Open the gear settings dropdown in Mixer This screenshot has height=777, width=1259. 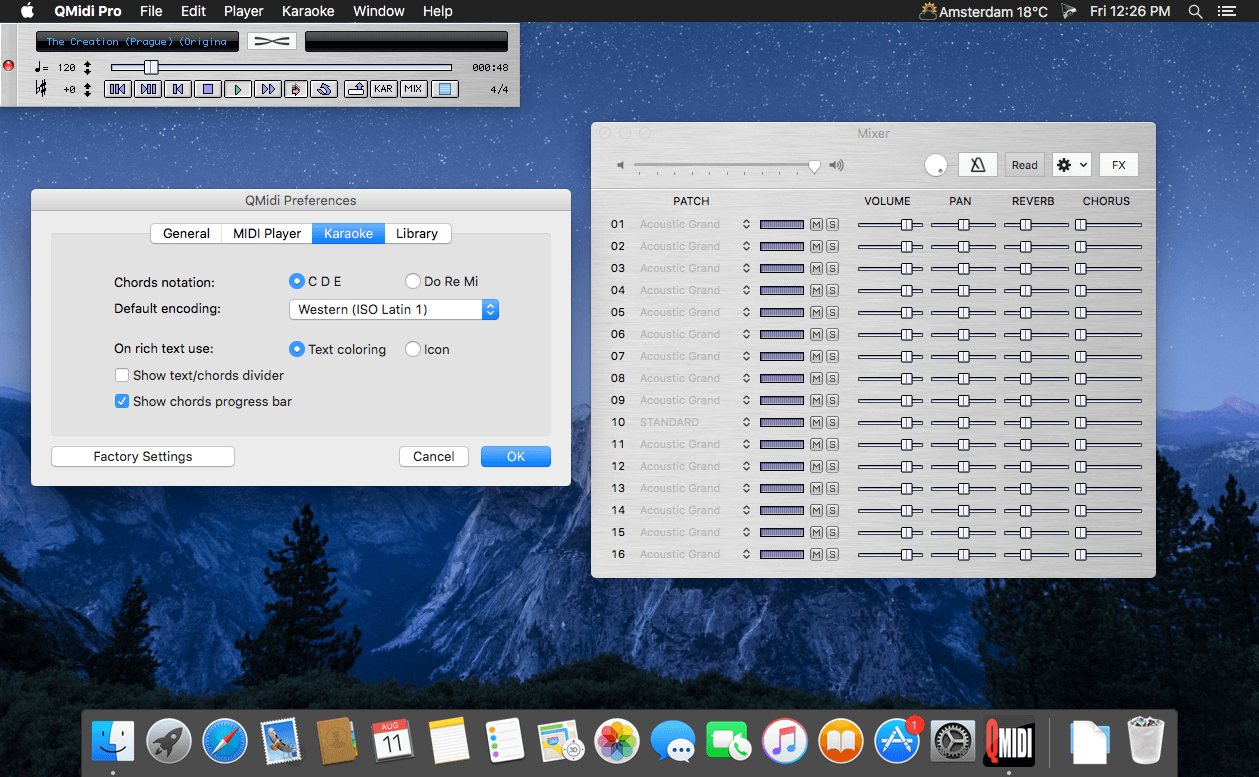pyautogui.click(x=1071, y=165)
